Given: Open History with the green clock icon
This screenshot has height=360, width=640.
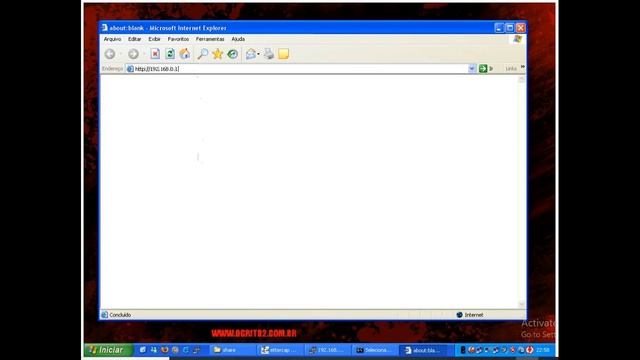Looking at the screenshot, I should [233, 54].
